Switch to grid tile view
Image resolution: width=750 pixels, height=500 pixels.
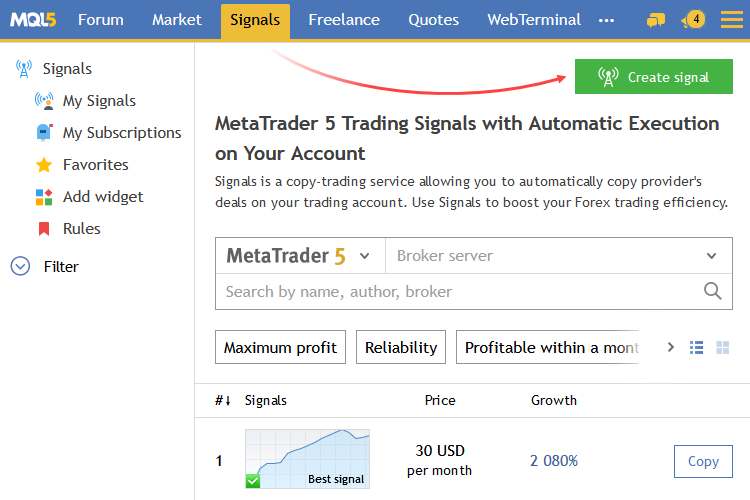(722, 347)
